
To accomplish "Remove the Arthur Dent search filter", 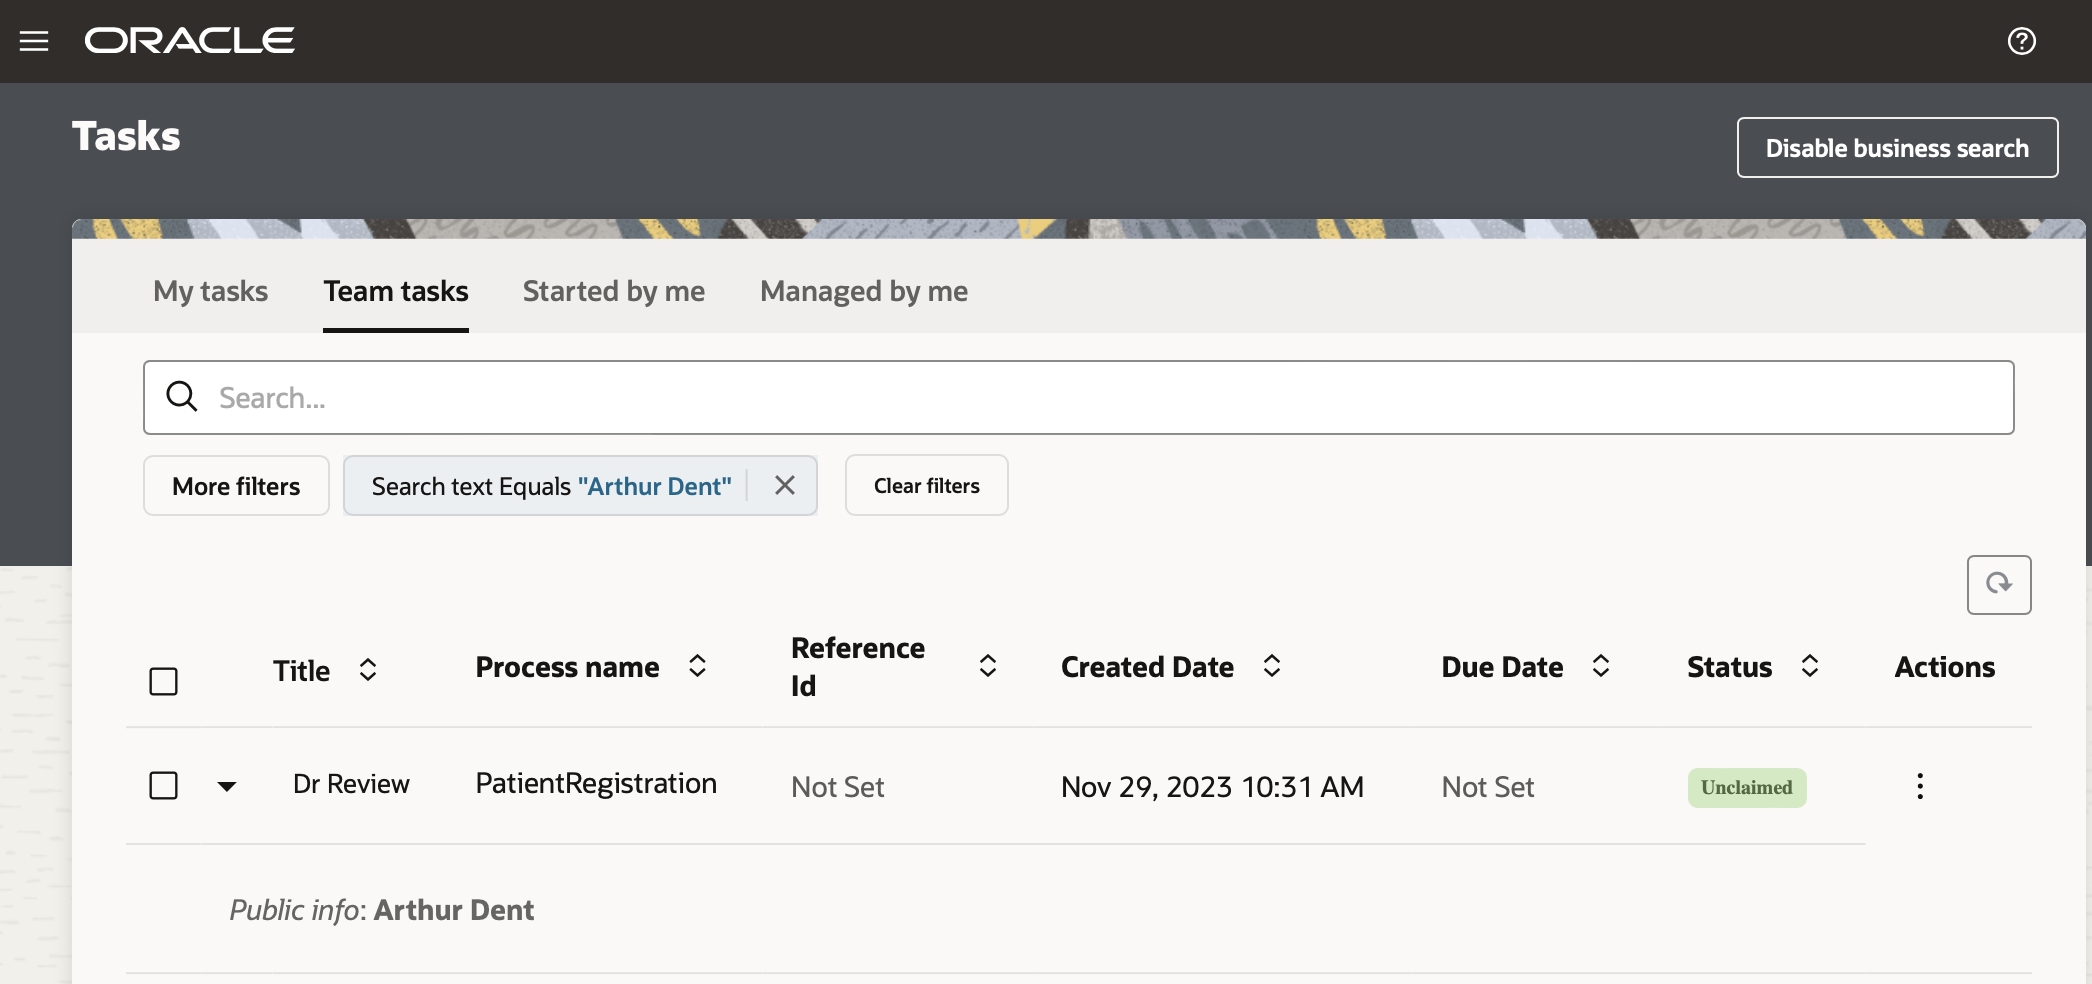I will tap(785, 486).
